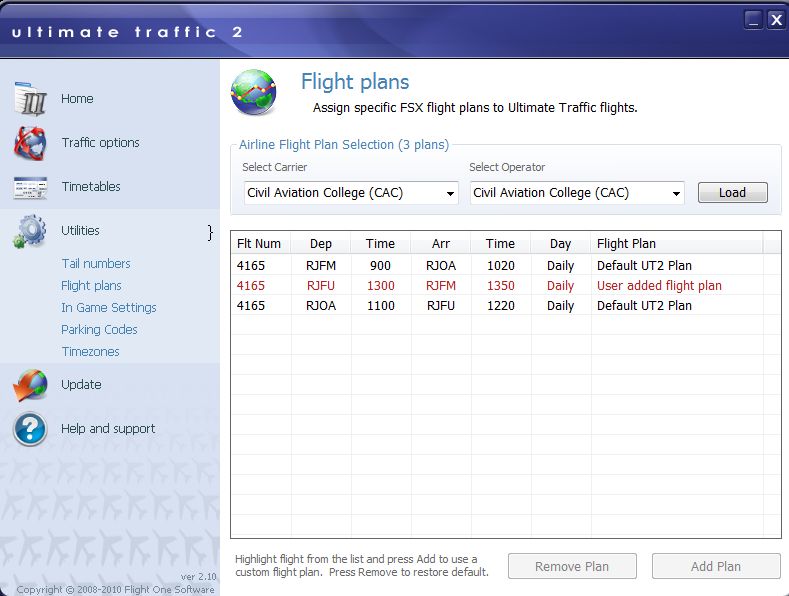Click the Remove Plan button
The height and width of the screenshot is (596, 789).
[572, 567]
